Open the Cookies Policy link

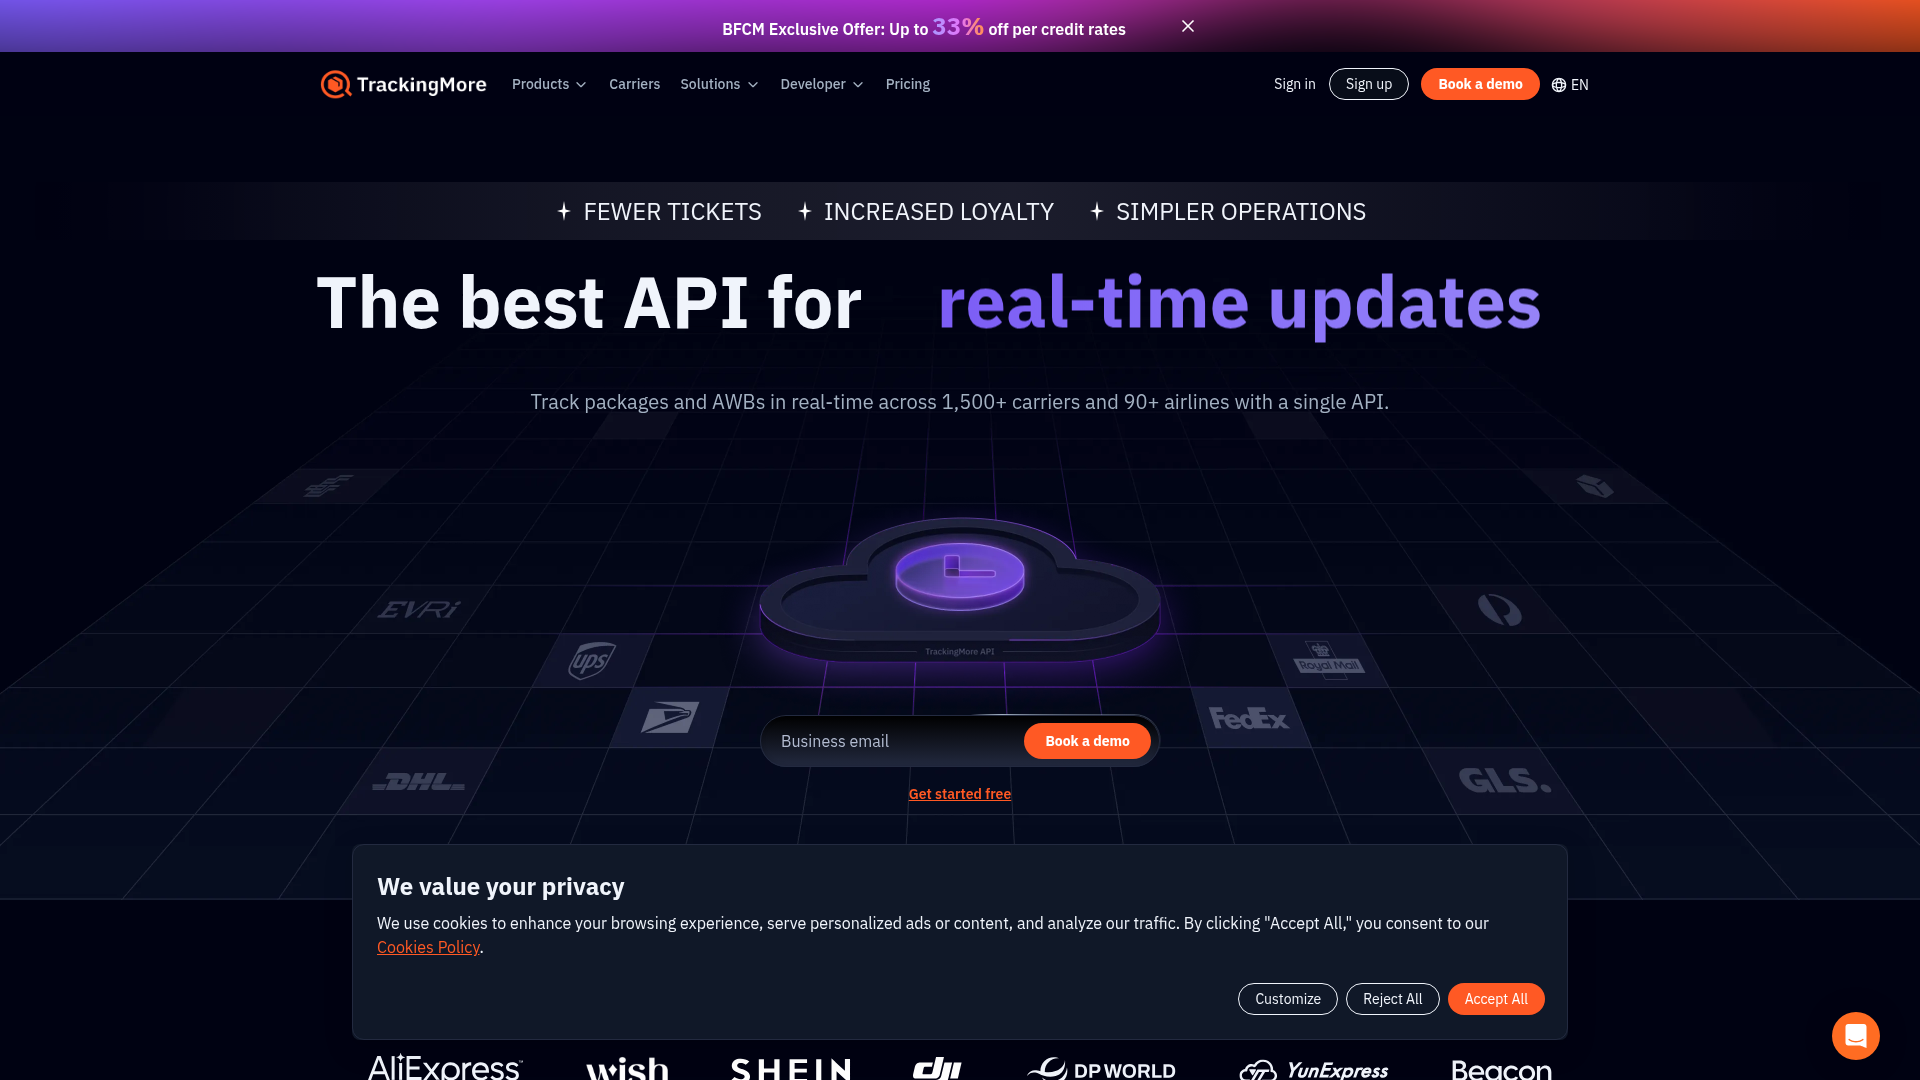428,946
